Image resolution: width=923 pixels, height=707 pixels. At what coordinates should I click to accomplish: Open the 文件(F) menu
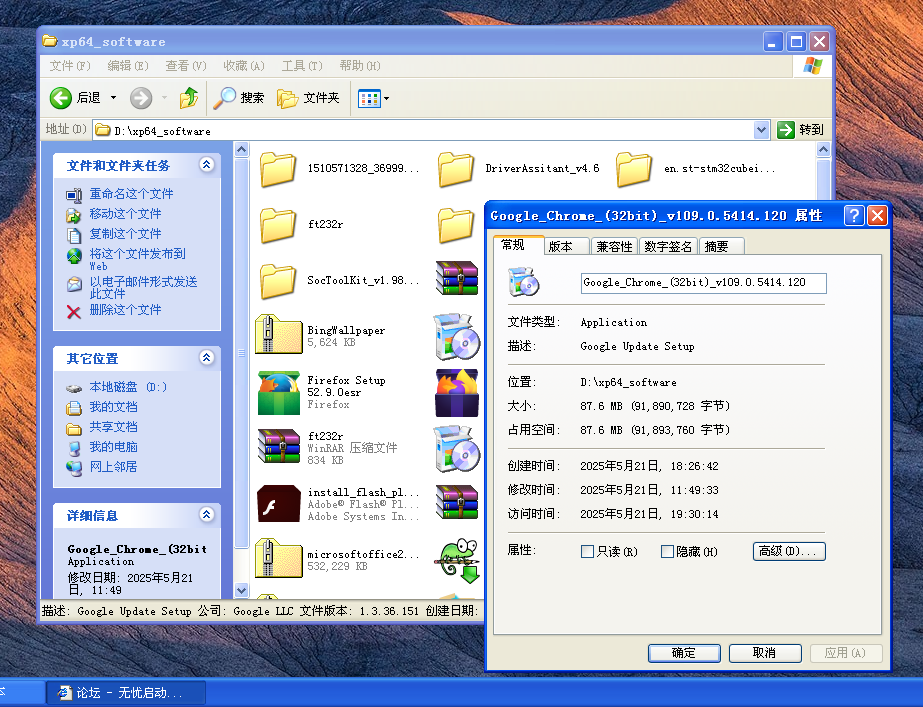coord(69,65)
